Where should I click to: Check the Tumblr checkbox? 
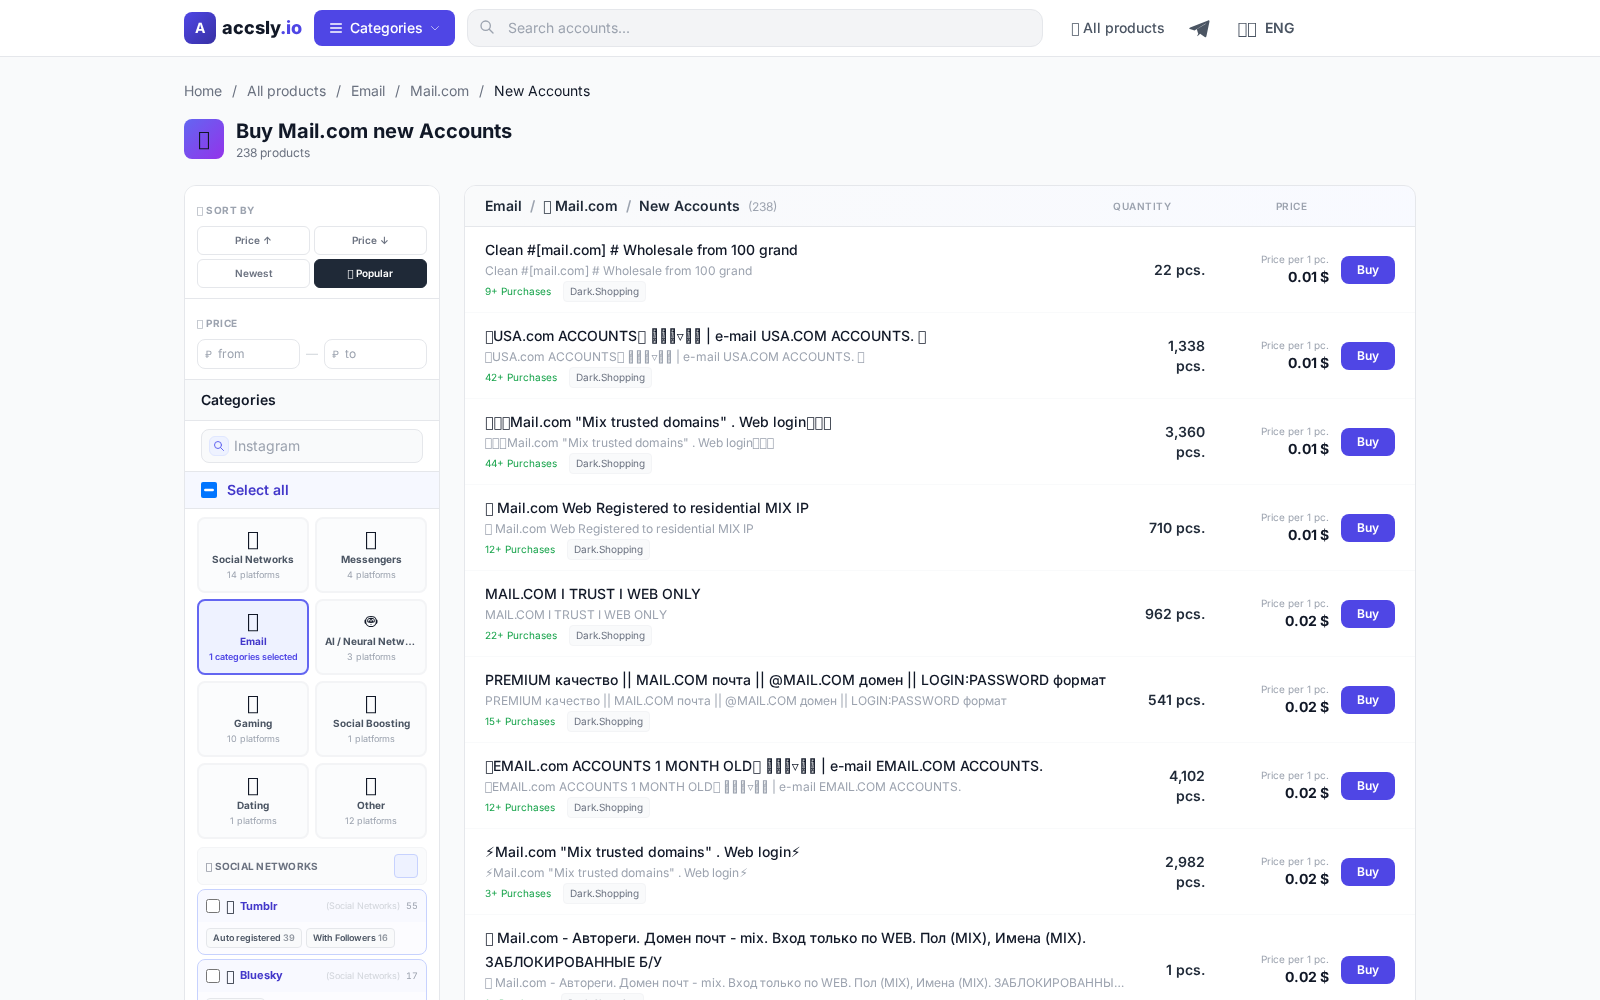click(213, 906)
